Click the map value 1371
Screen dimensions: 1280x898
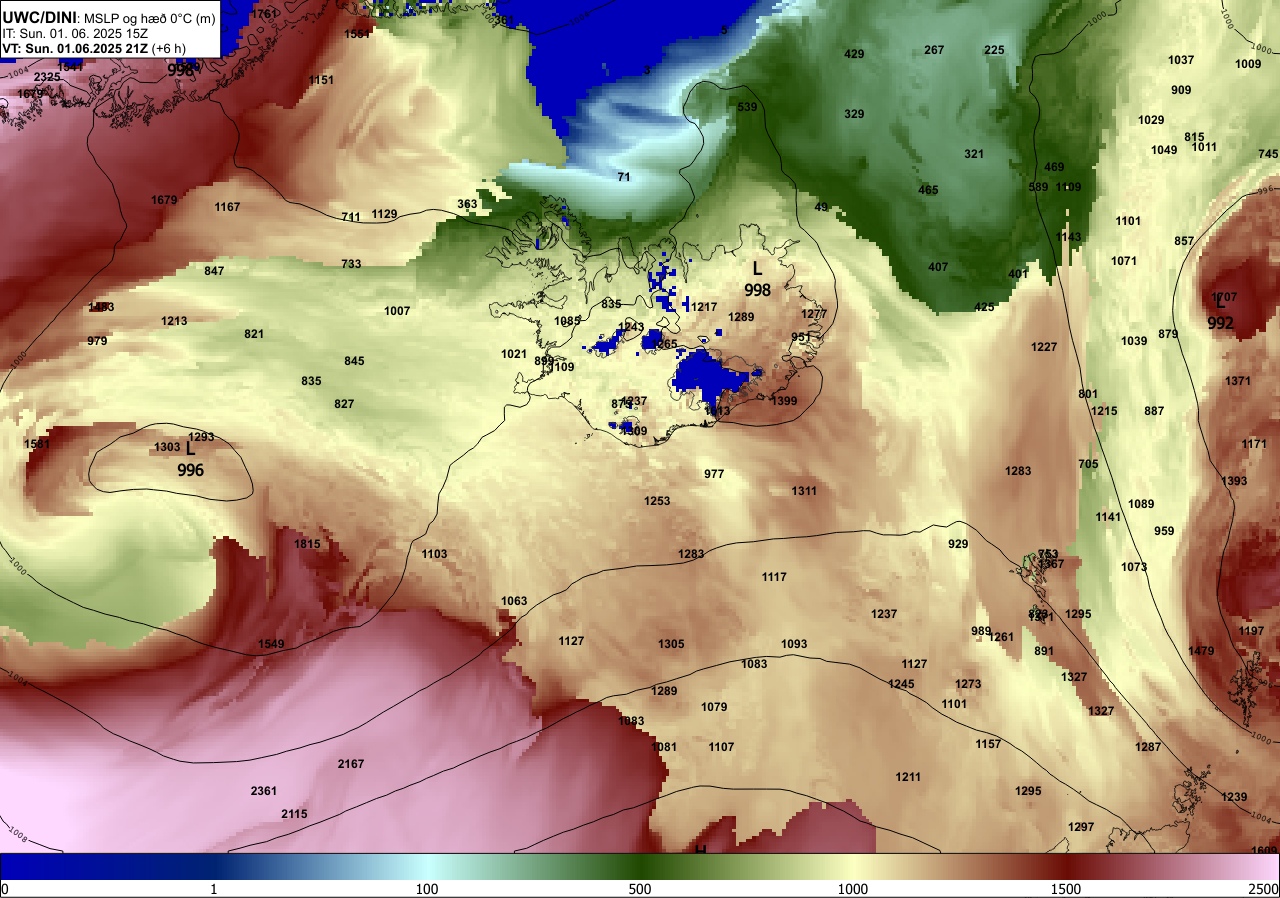pos(1238,381)
